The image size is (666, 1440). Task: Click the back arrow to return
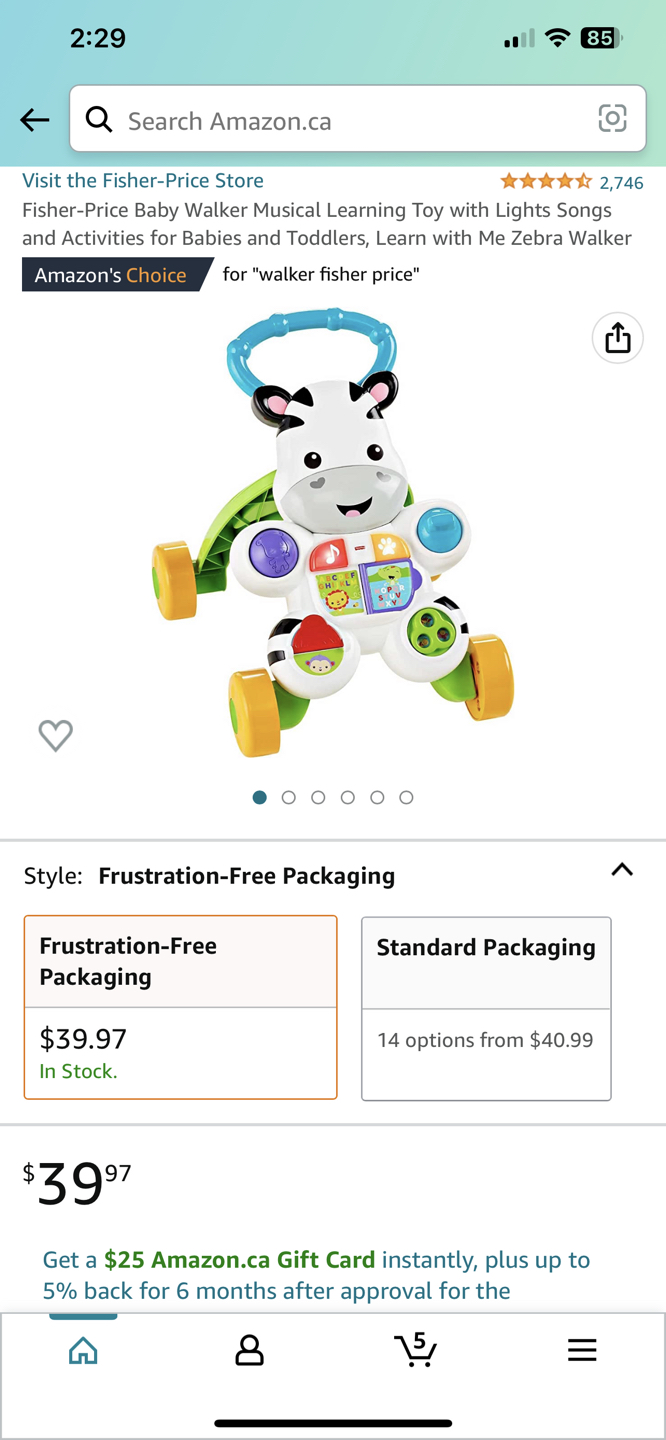(34, 119)
